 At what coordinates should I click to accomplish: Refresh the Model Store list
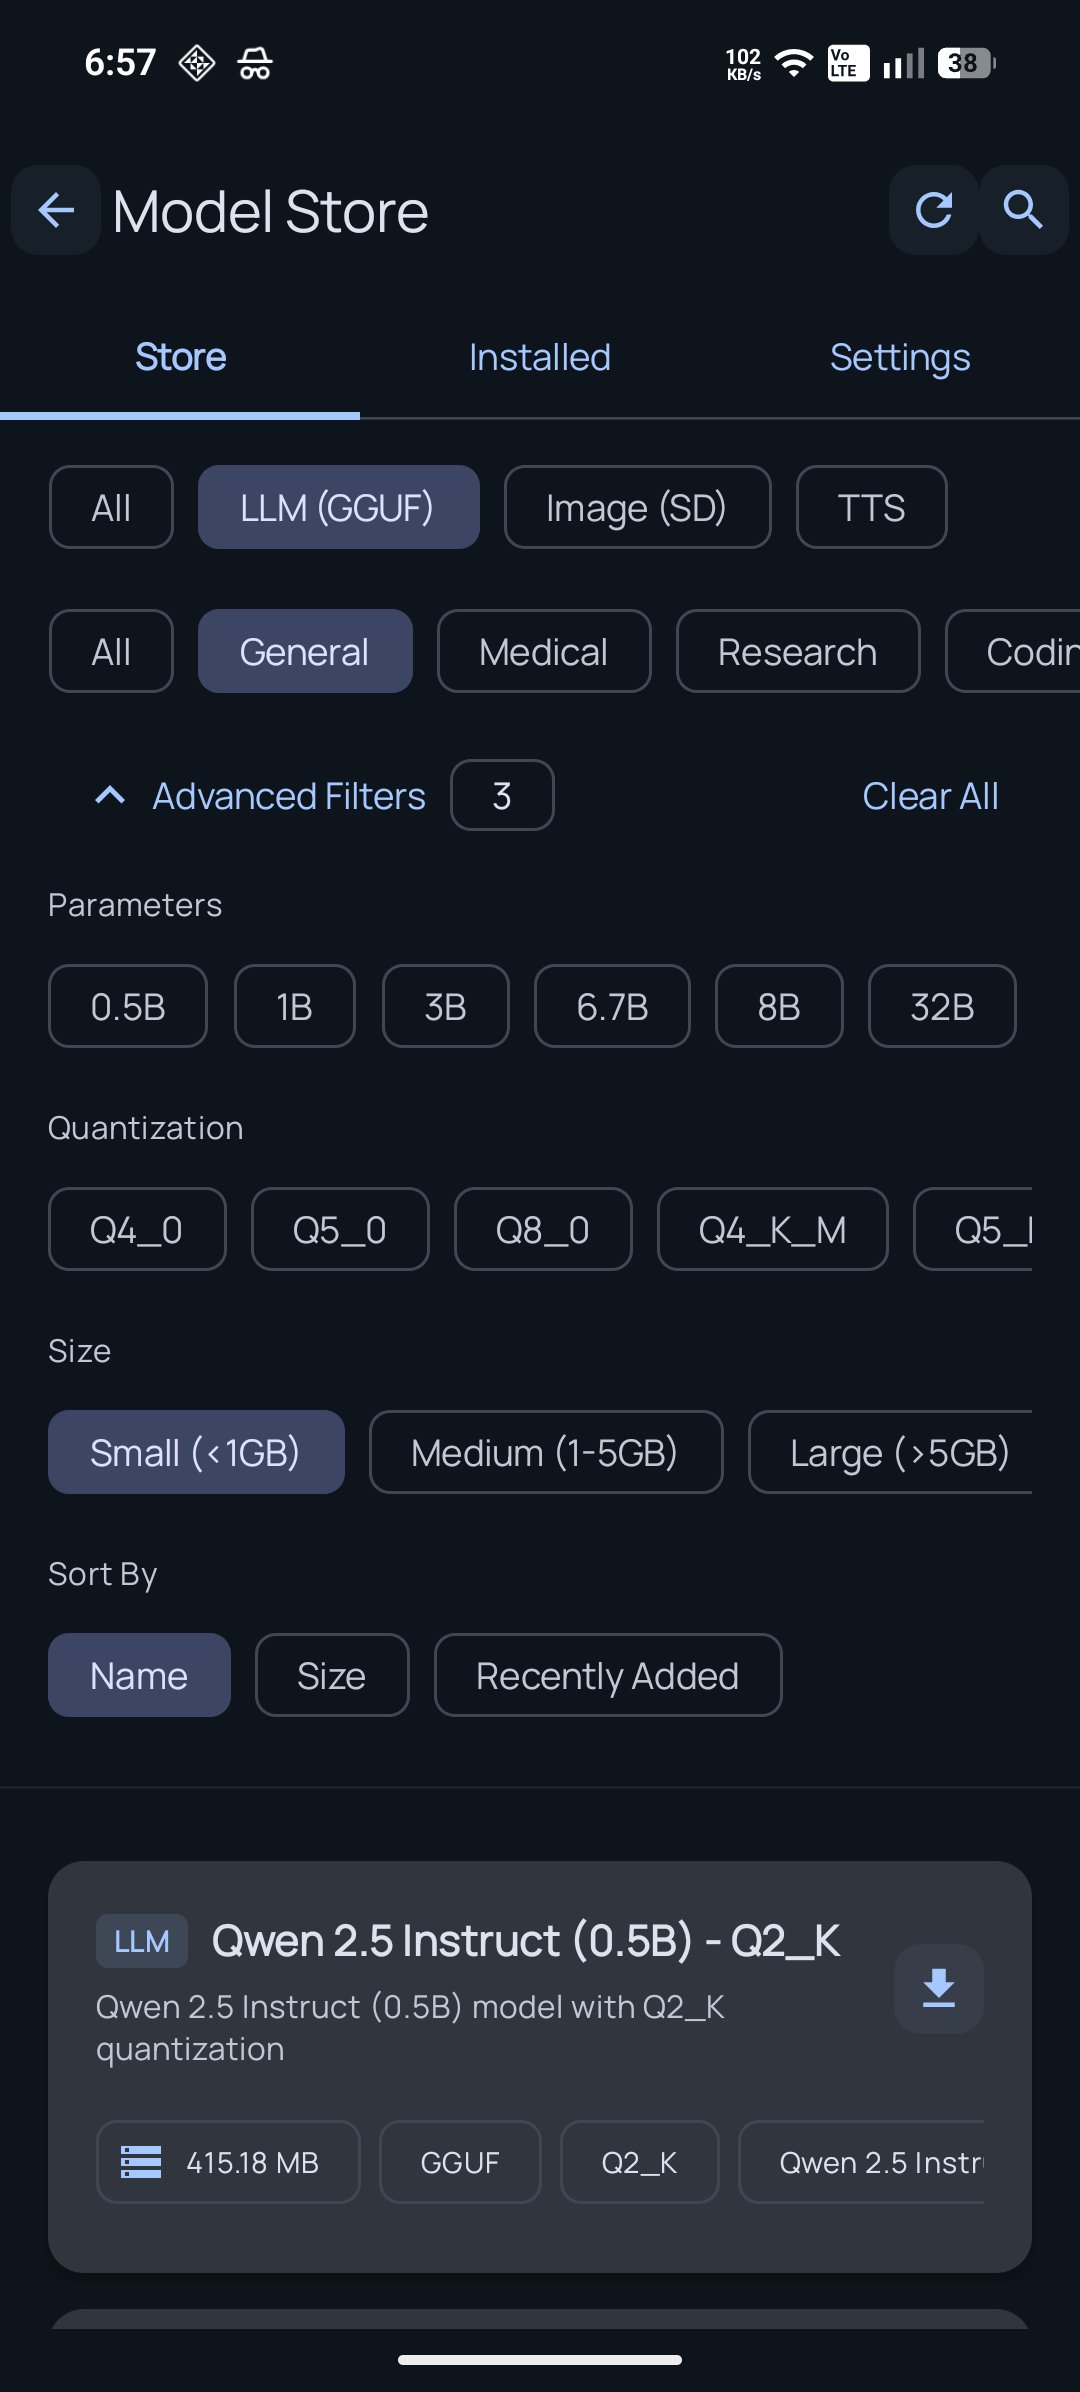click(x=933, y=210)
